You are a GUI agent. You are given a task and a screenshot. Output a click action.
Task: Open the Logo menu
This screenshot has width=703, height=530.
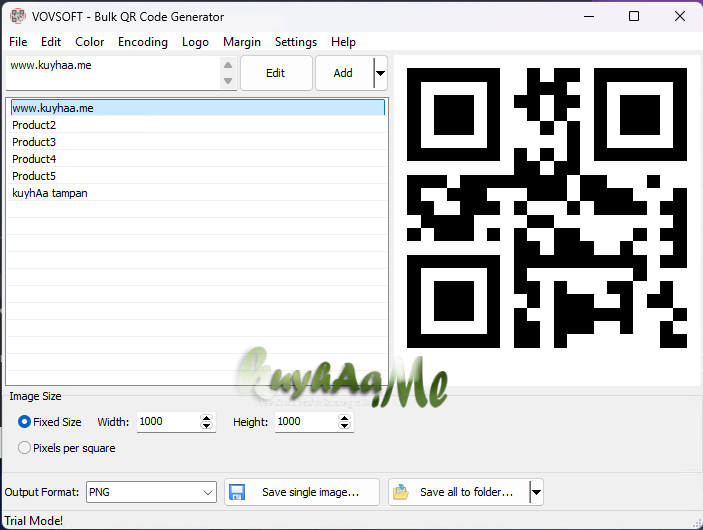pyautogui.click(x=195, y=42)
